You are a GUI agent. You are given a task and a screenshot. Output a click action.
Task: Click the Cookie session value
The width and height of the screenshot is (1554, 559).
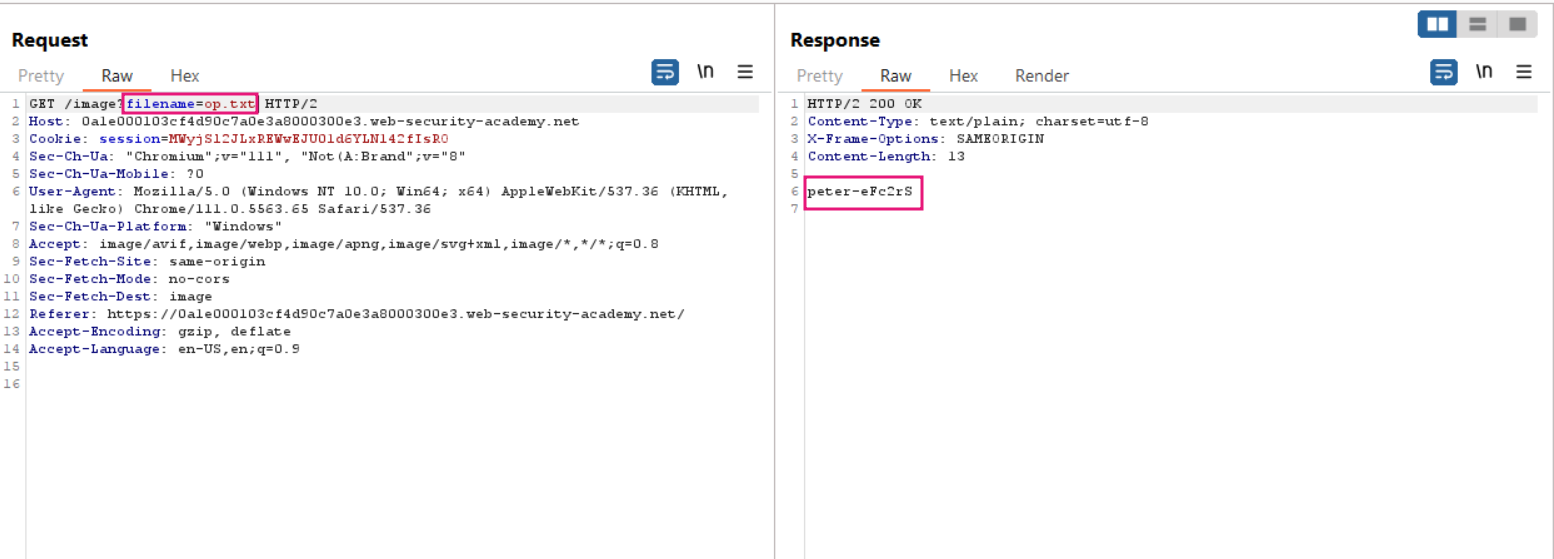tap(308, 139)
